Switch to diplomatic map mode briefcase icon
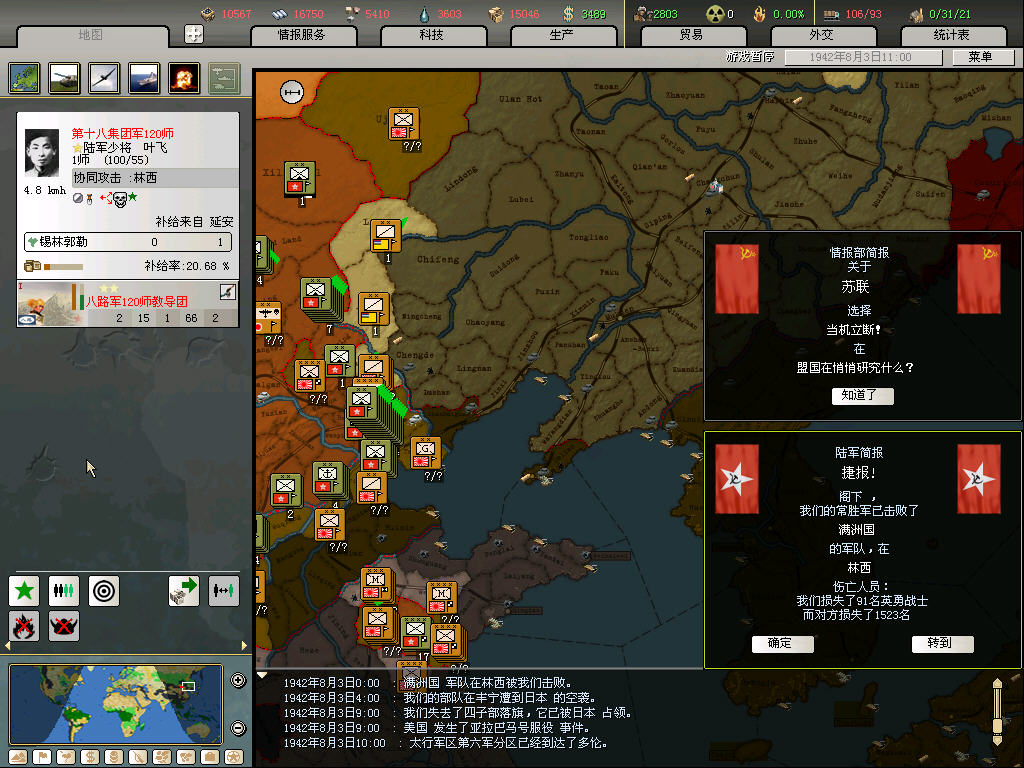Image resolution: width=1024 pixels, height=768 pixels. coord(210,757)
